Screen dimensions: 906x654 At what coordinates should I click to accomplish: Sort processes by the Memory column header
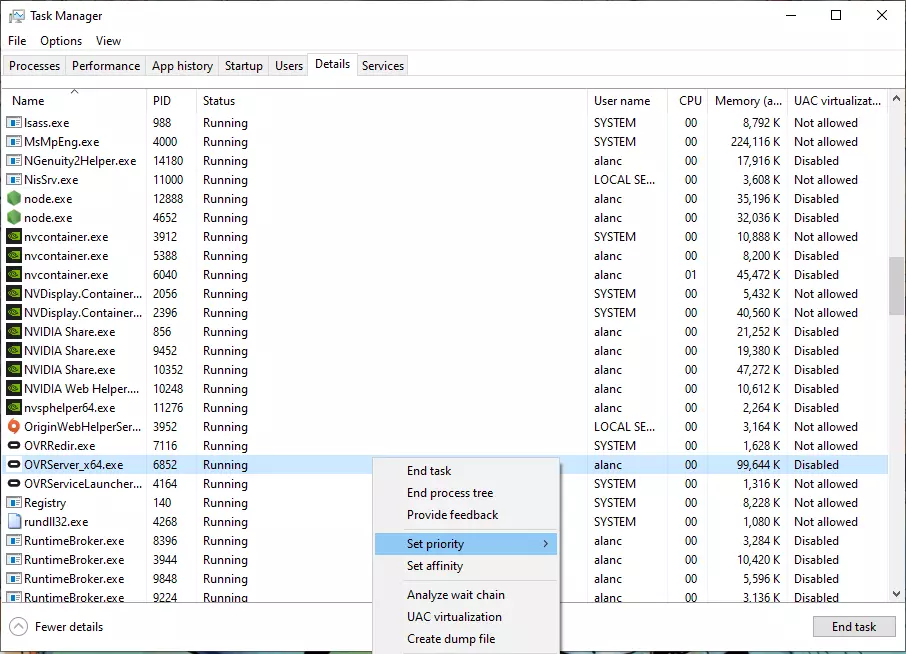coord(748,101)
